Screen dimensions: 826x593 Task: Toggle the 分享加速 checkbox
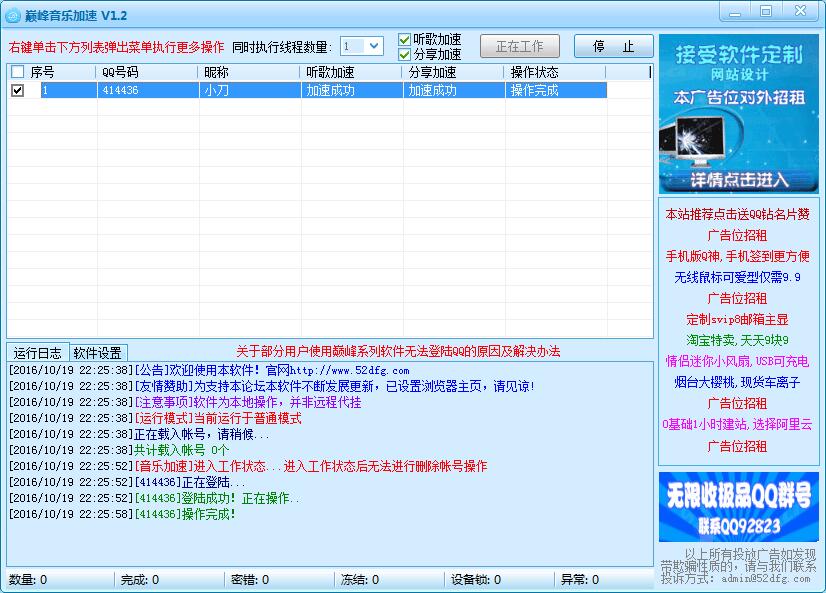(x=405, y=54)
